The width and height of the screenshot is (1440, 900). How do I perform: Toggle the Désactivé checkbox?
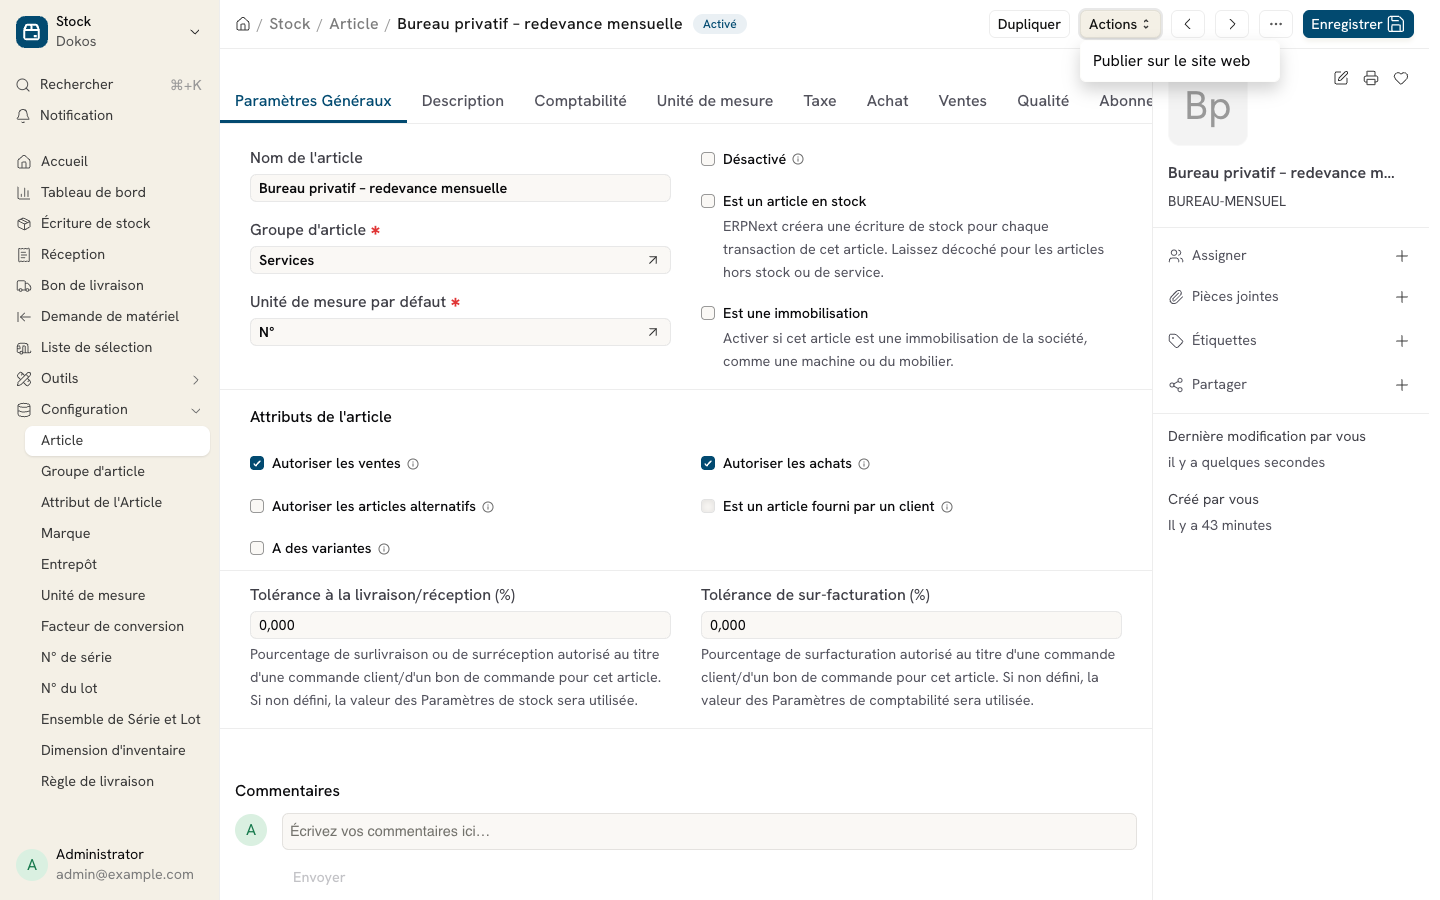[x=708, y=159]
